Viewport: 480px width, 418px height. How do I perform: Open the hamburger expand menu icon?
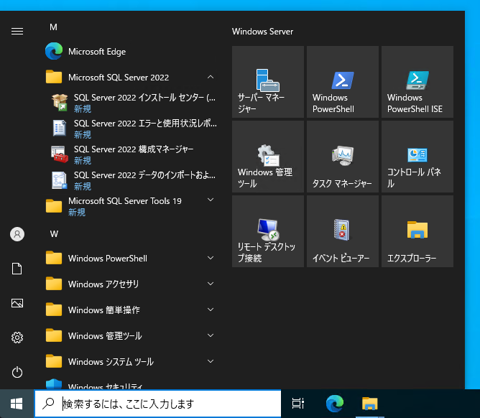click(x=17, y=32)
